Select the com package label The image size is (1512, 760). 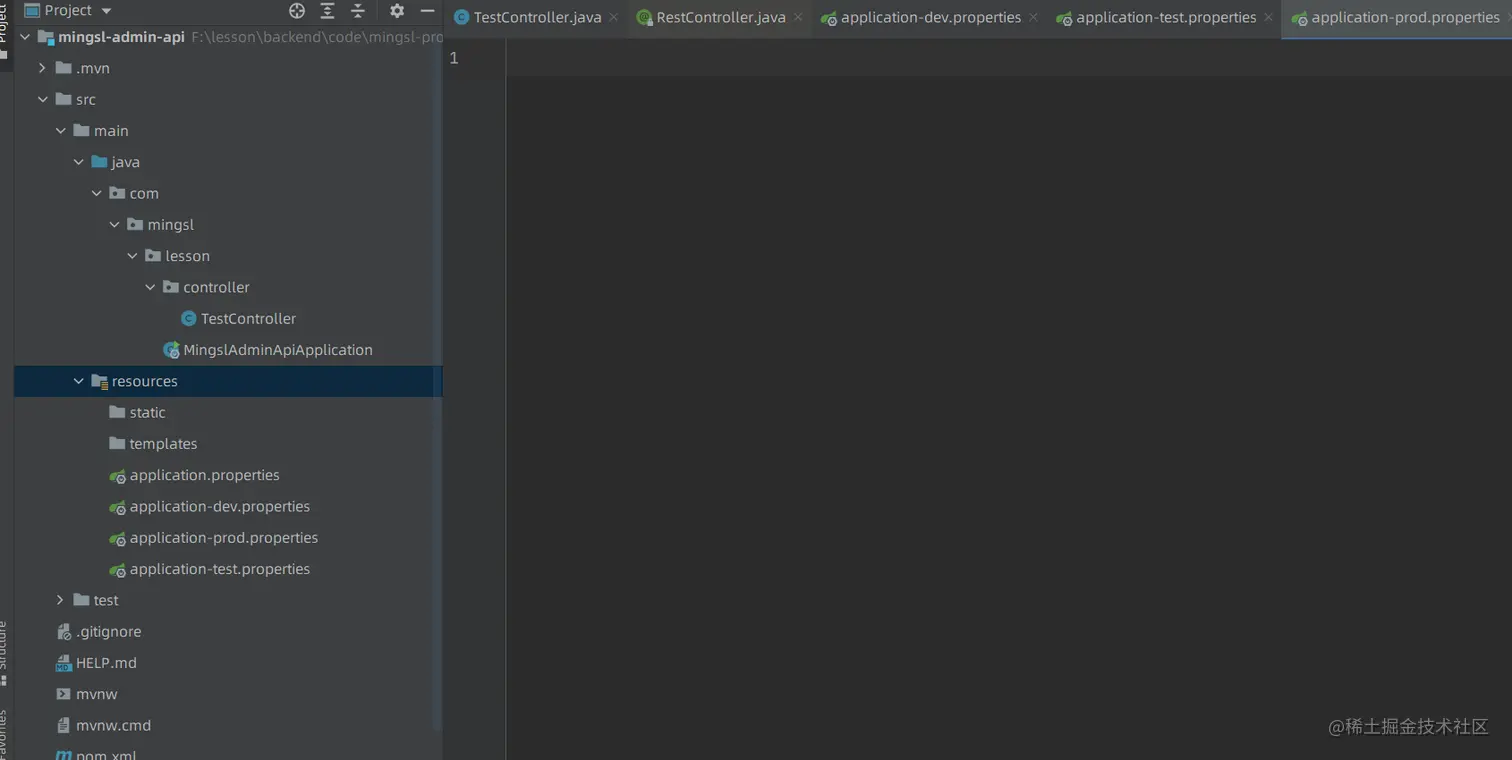144,193
